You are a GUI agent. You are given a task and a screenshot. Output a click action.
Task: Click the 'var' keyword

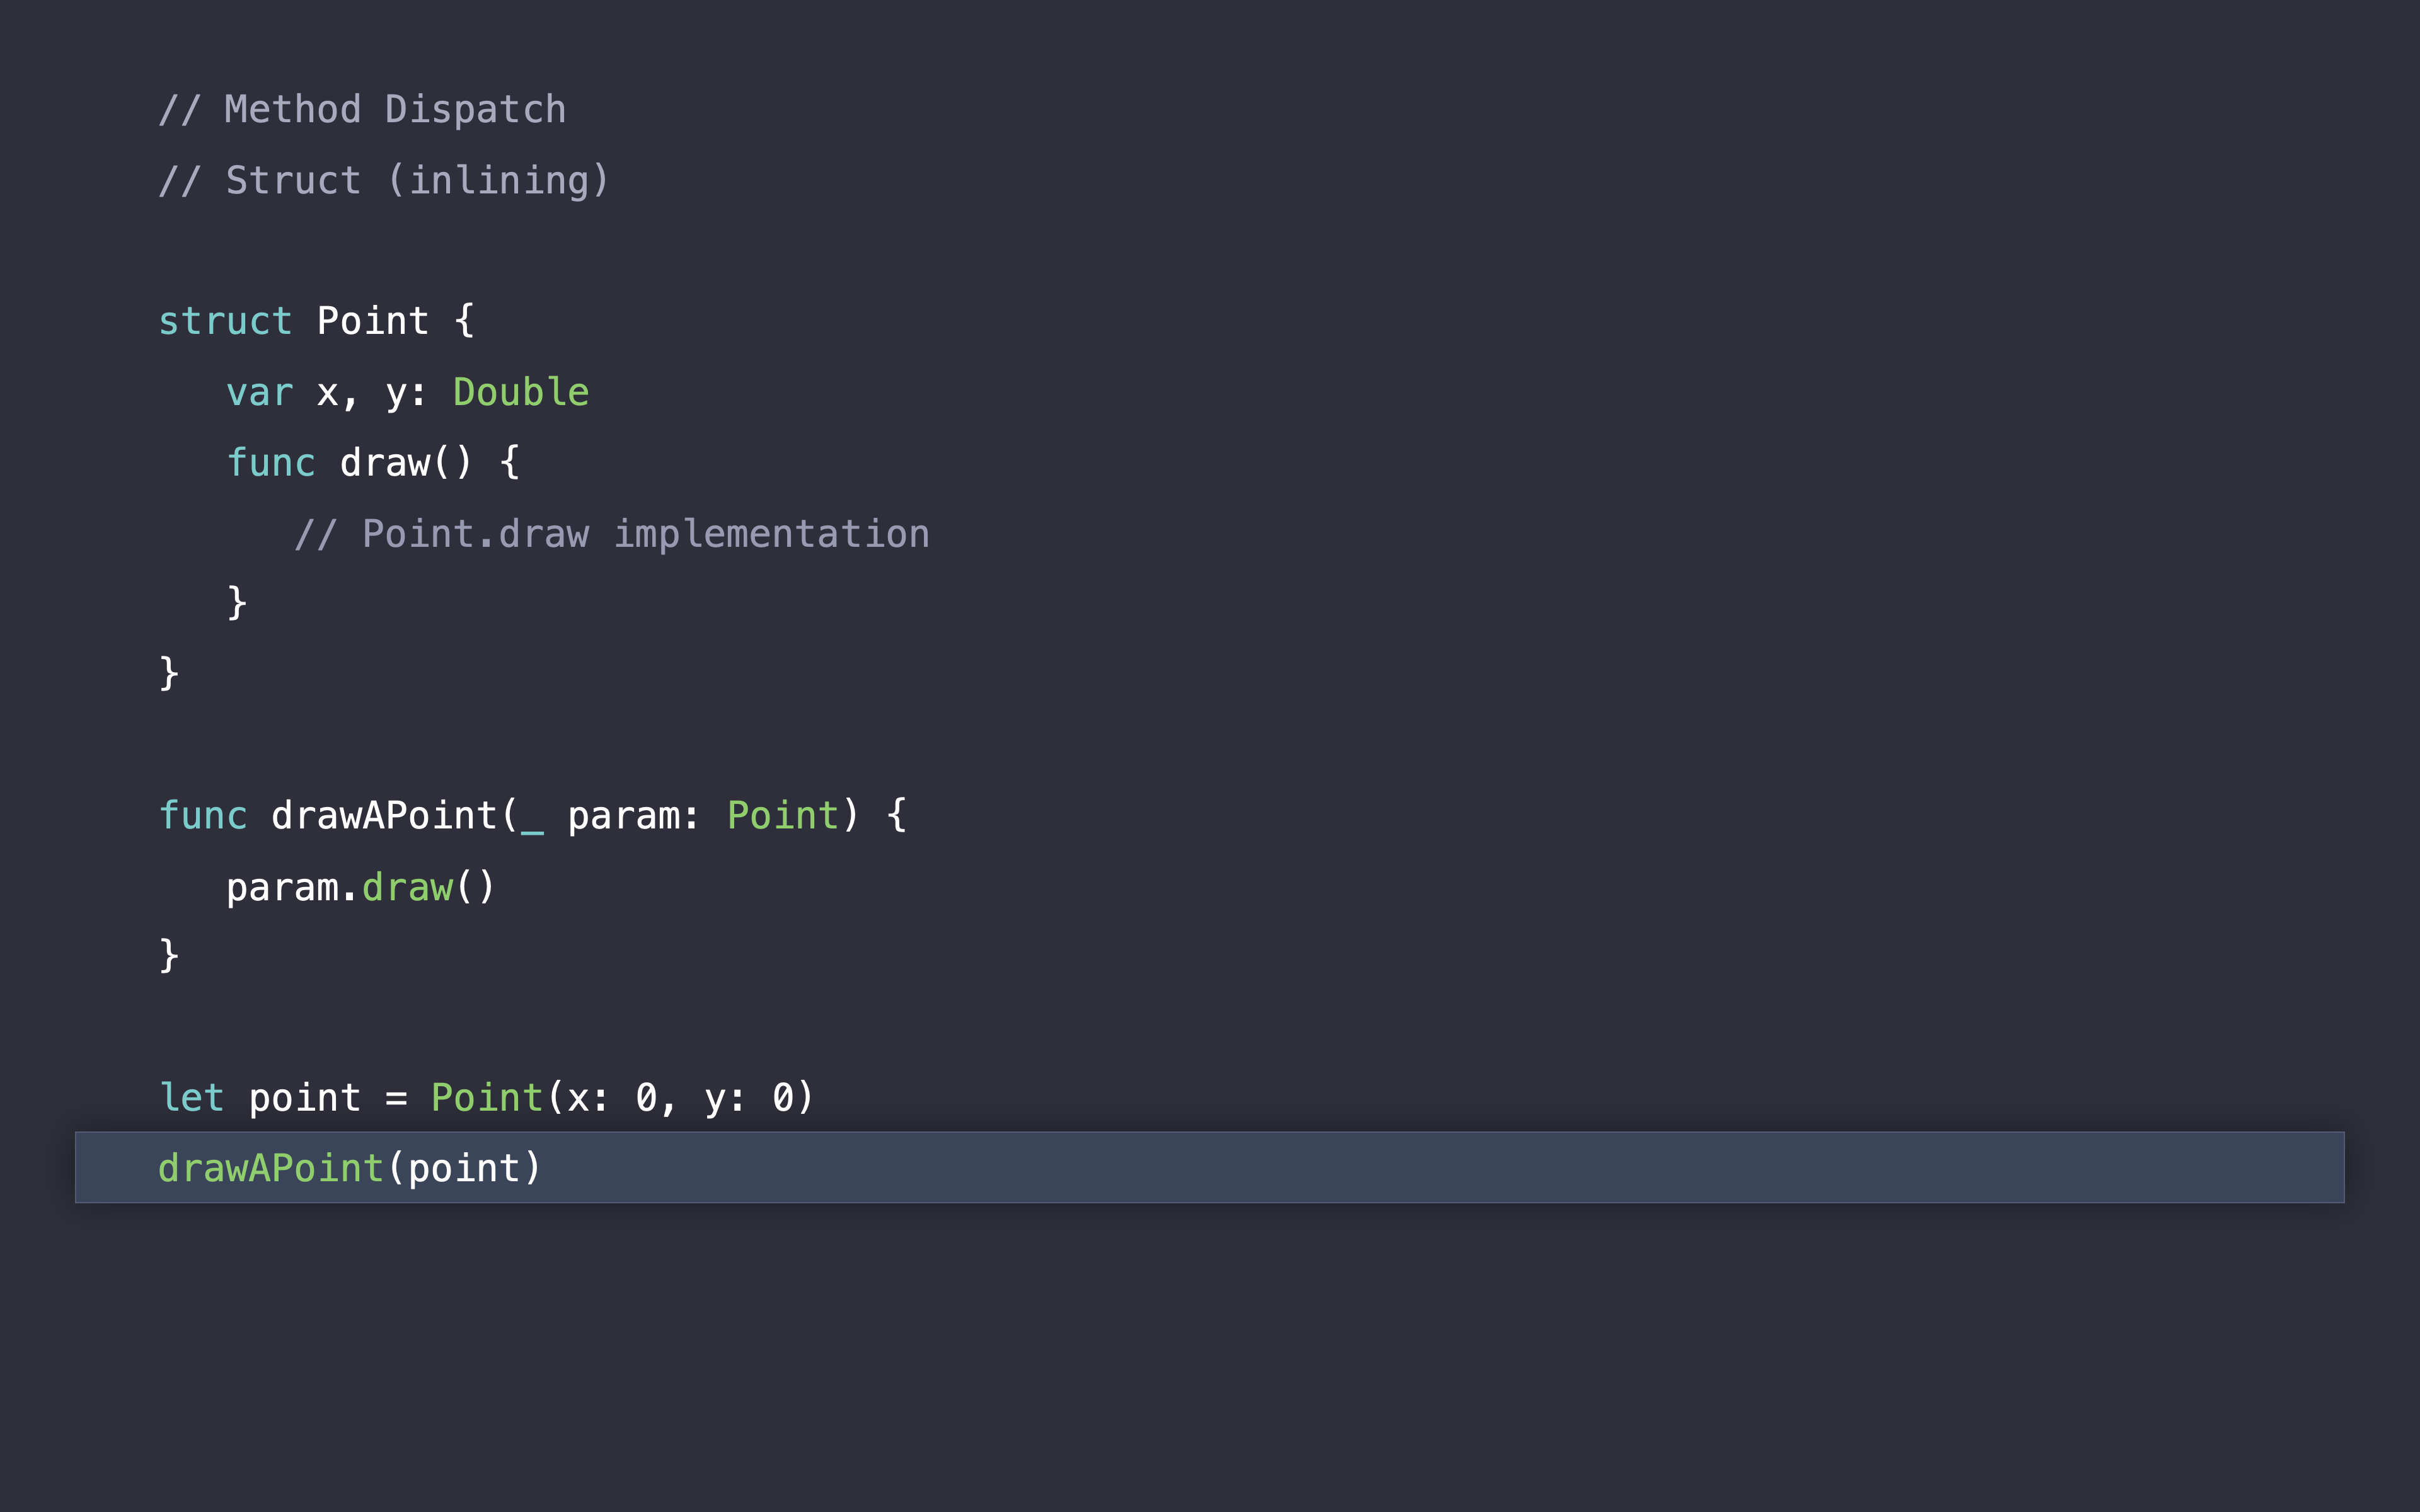click(260, 392)
